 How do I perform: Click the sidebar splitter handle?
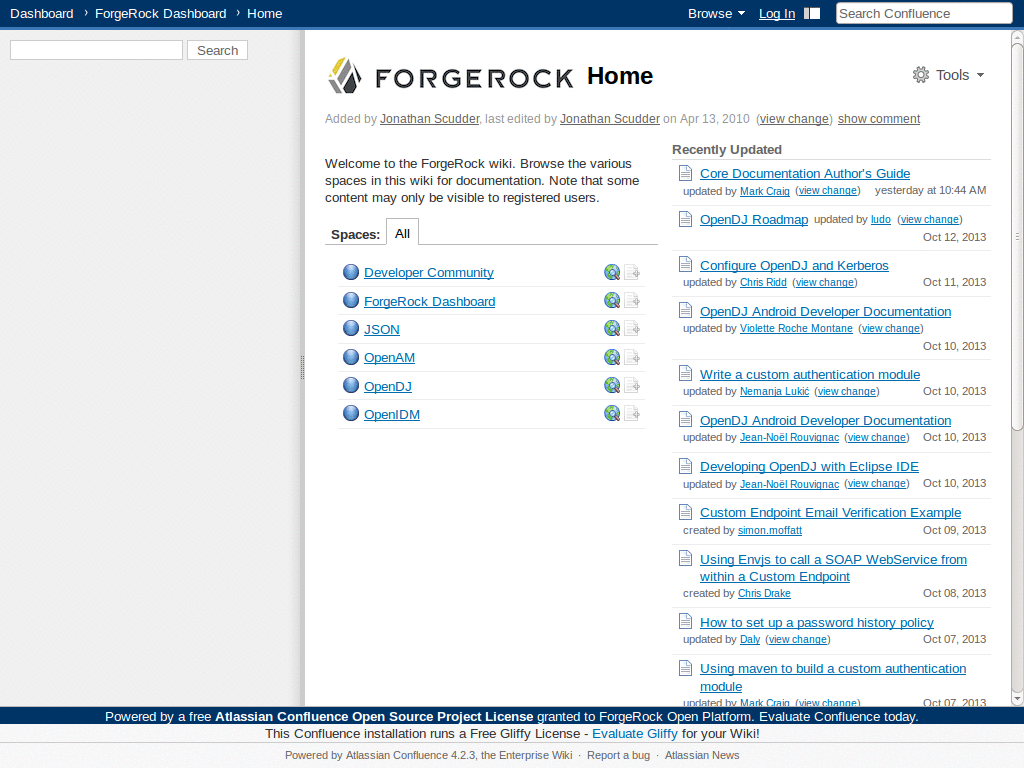point(302,368)
